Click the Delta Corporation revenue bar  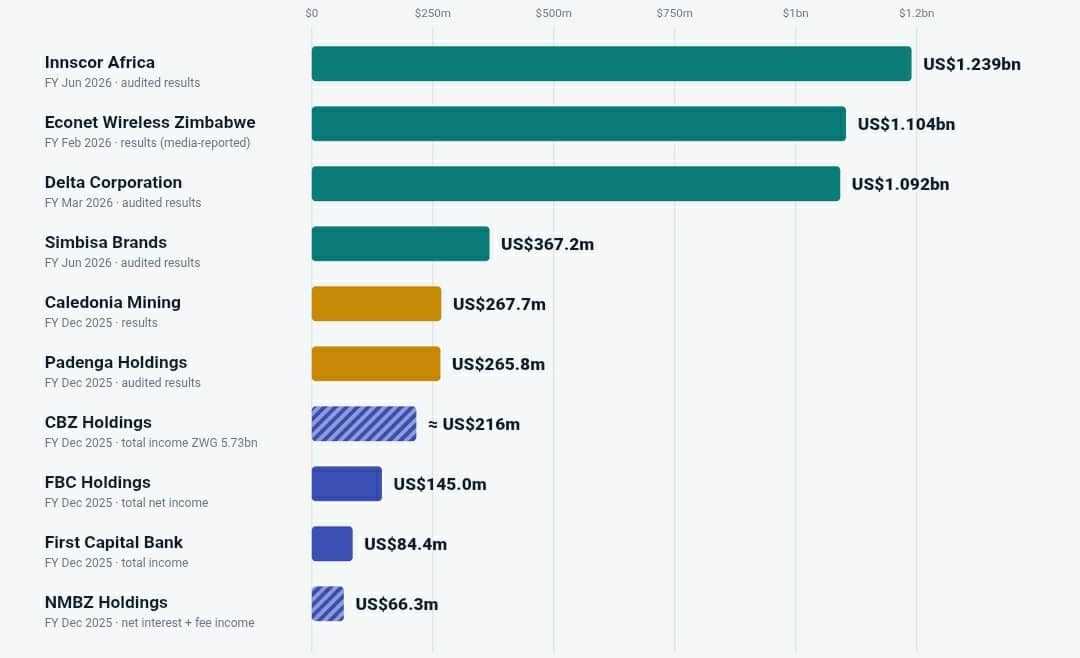tap(576, 184)
